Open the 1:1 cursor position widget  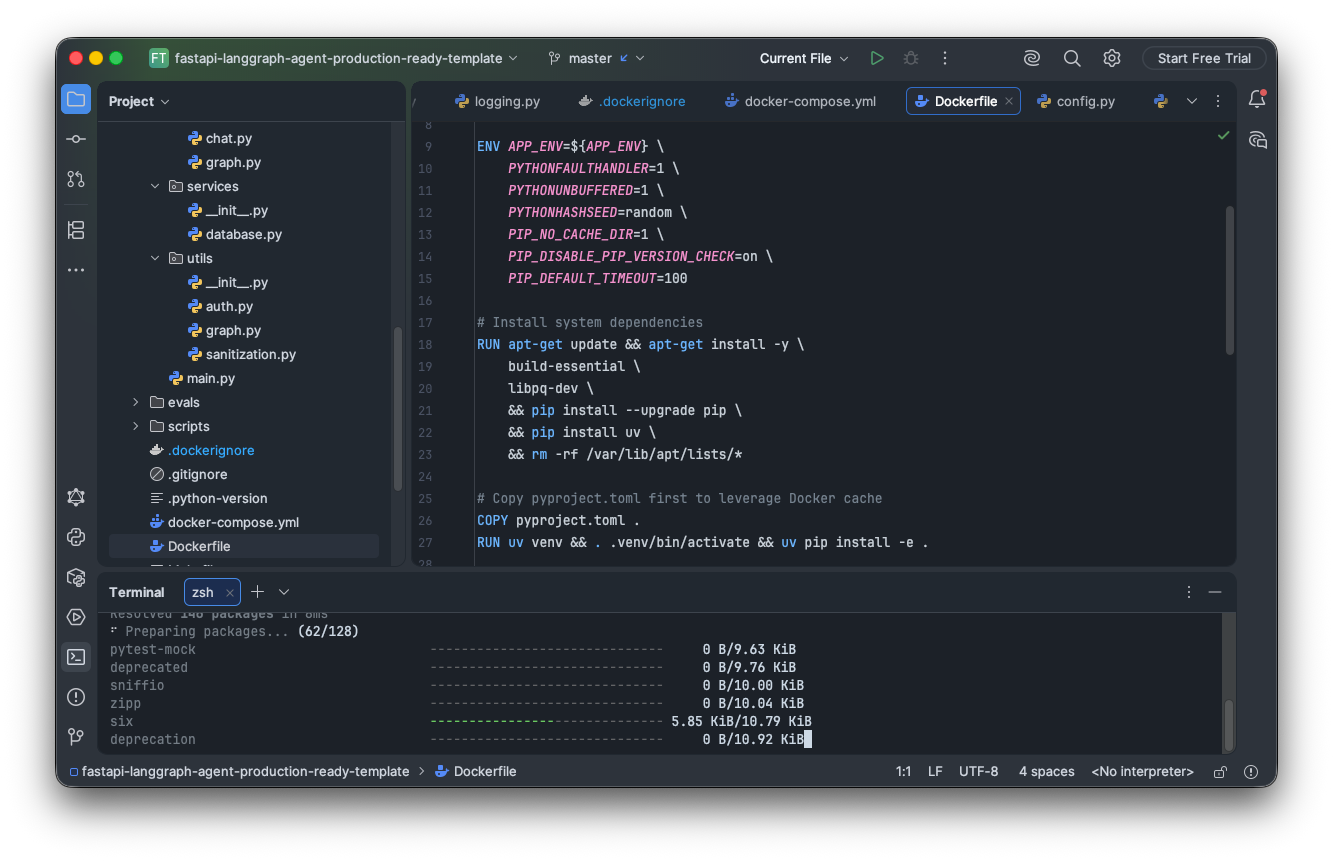(903, 772)
